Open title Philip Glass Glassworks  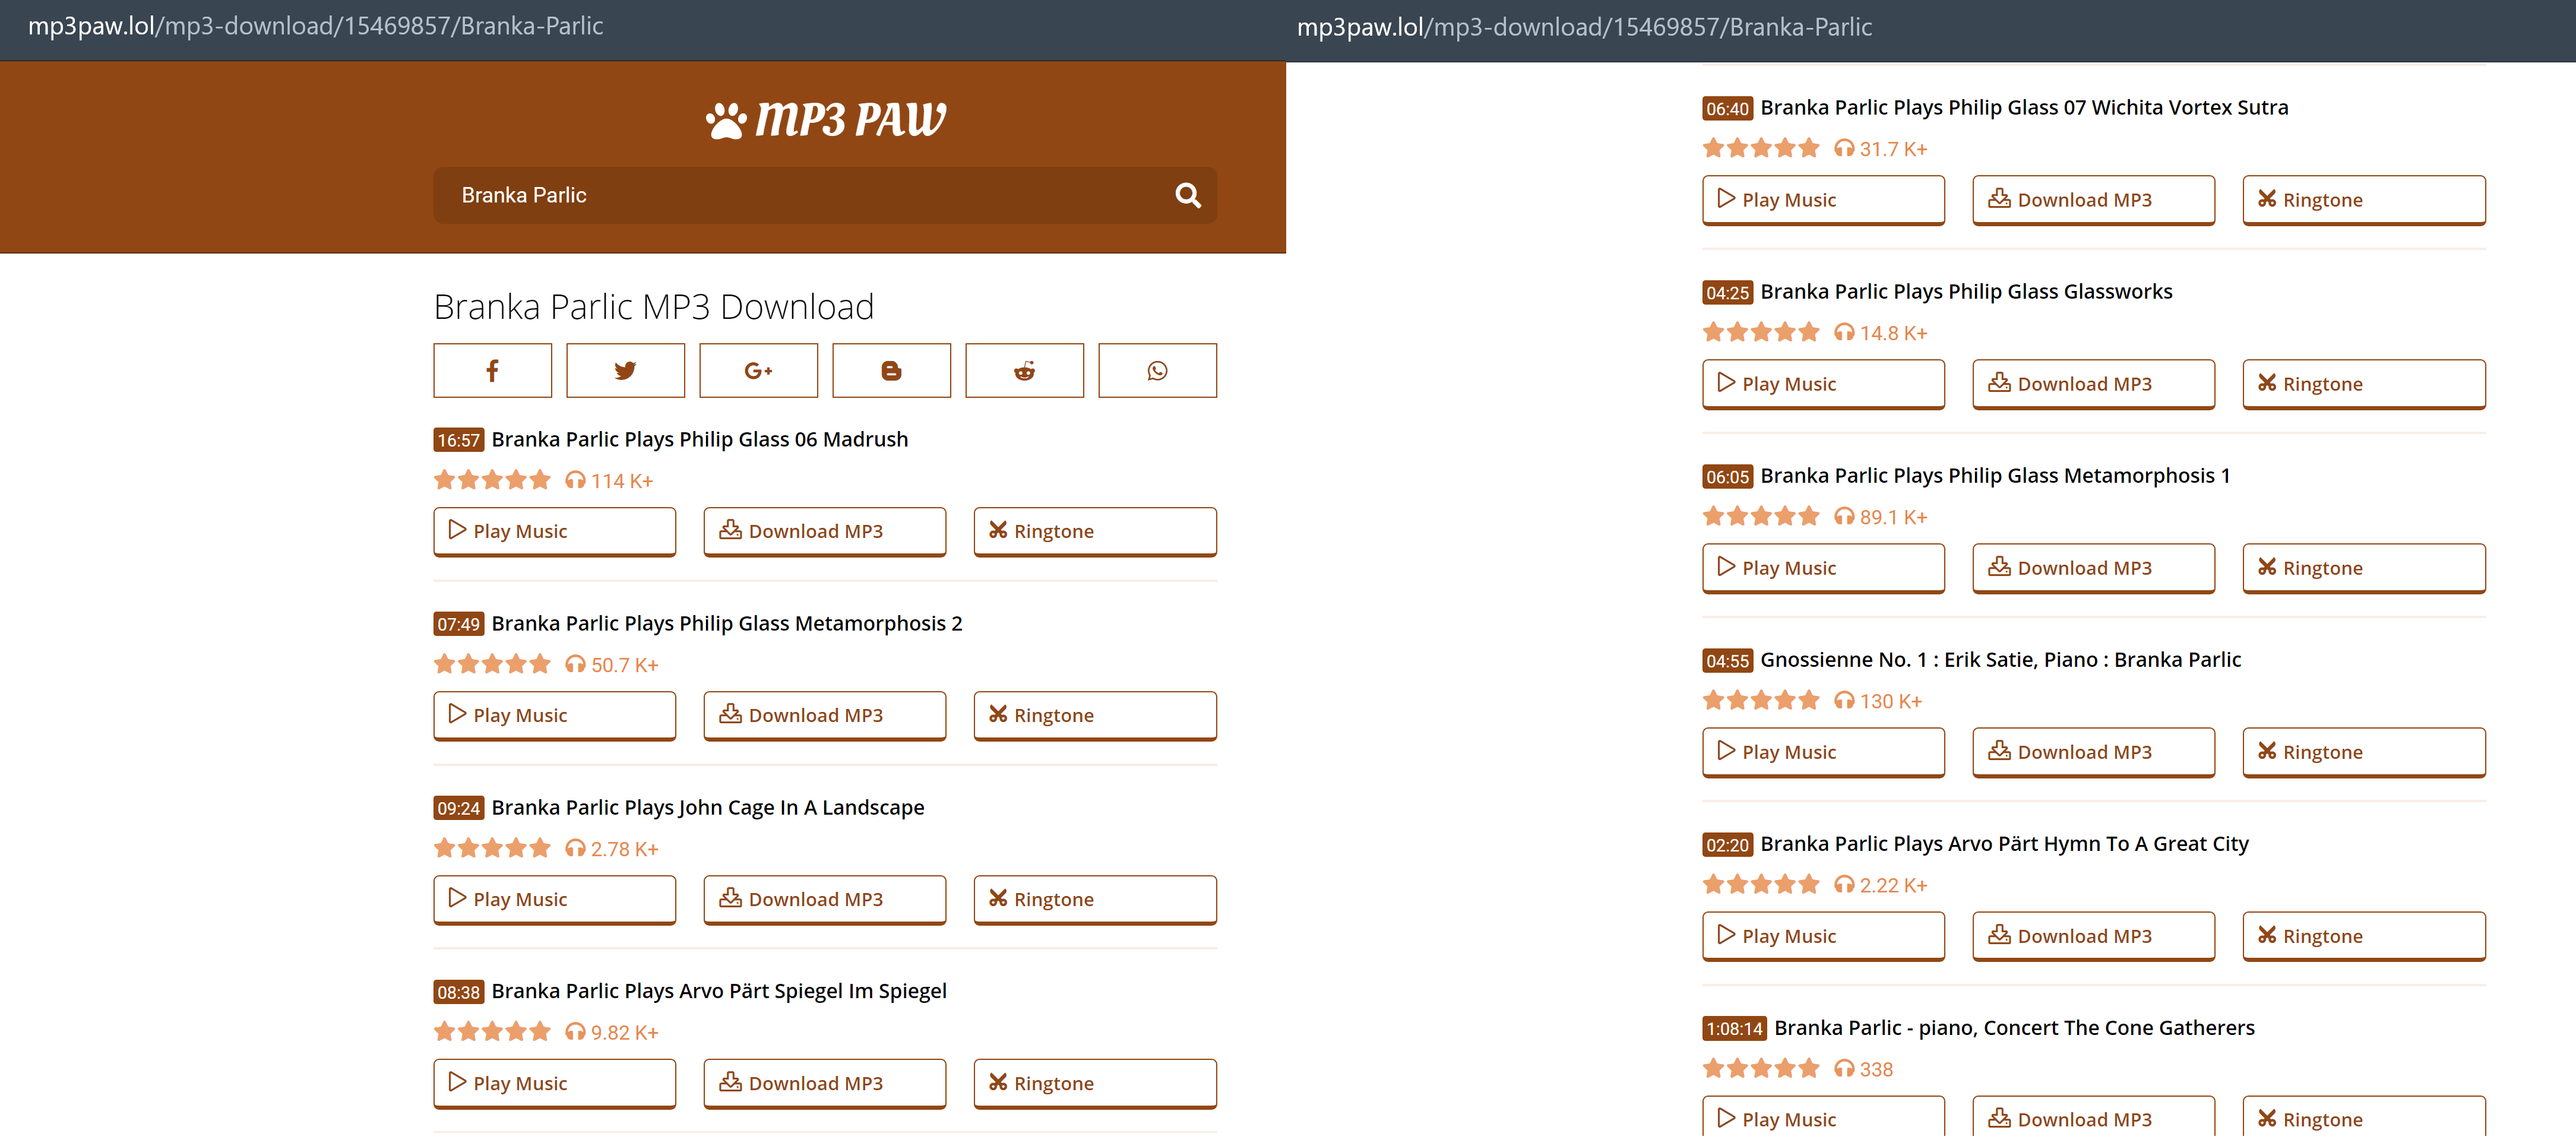click(1966, 291)
